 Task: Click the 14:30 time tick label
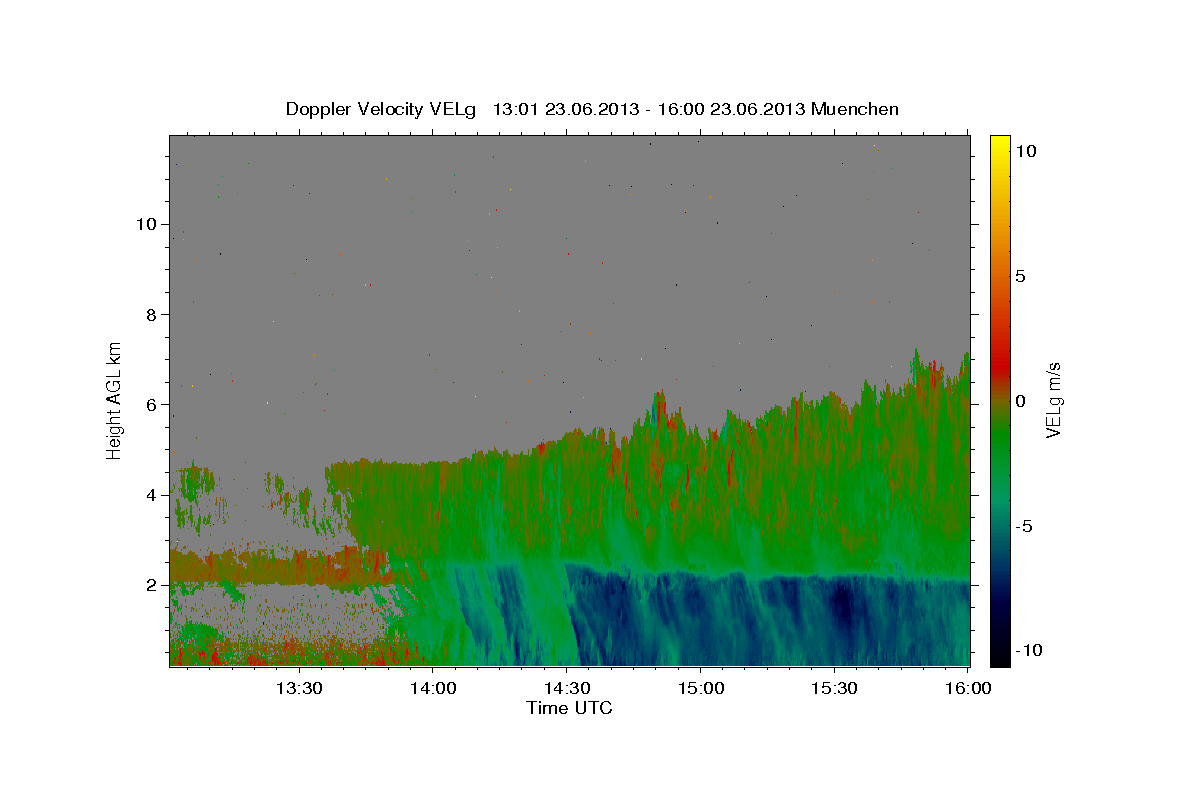click(567, 688)
